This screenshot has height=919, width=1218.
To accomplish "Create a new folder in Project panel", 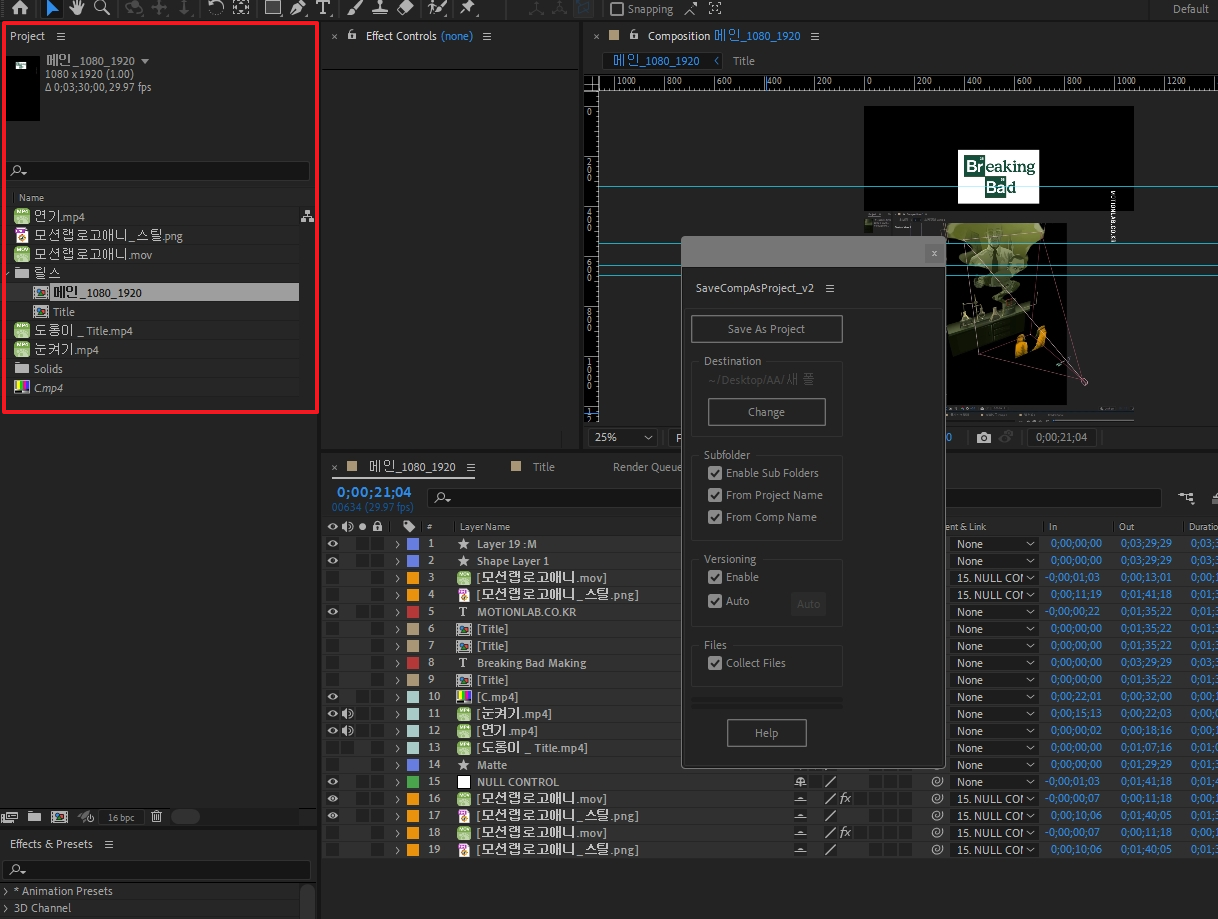I will (x=34, y=817).
